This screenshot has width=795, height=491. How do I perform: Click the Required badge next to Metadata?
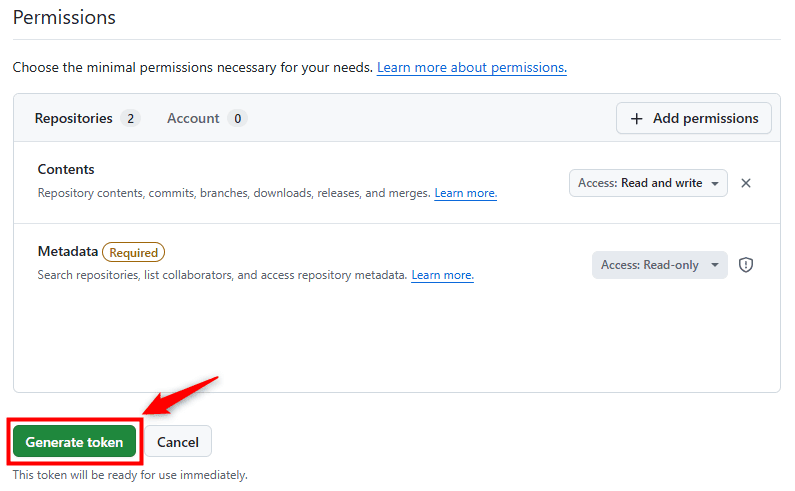(133, 253)
